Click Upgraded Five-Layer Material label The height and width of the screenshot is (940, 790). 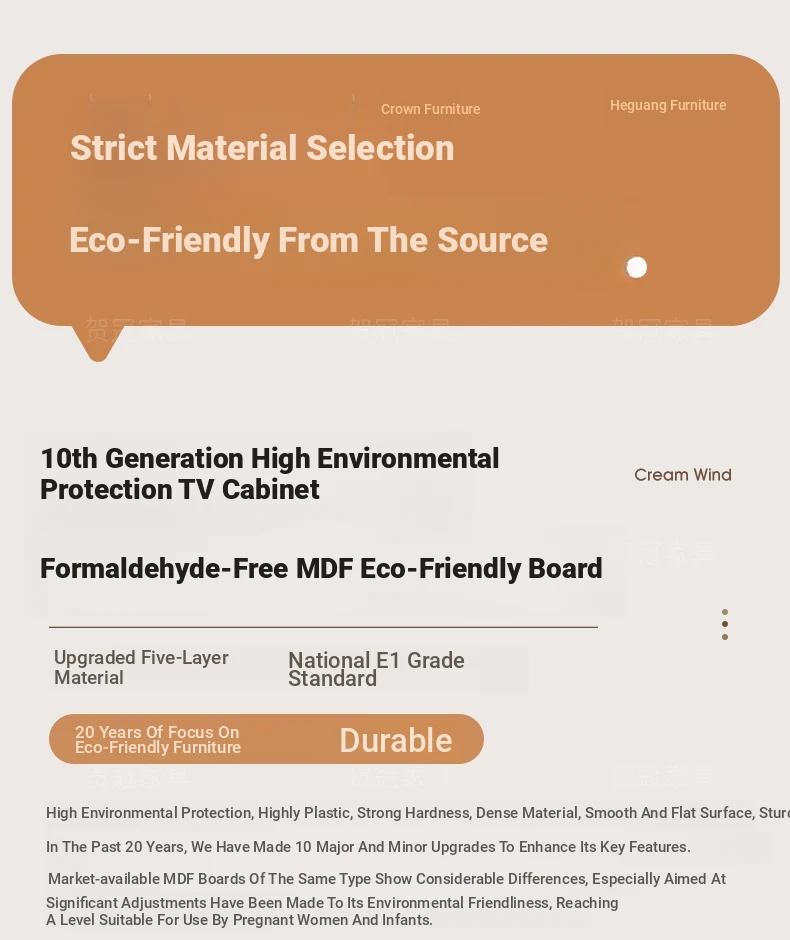(x=141, y=667)
